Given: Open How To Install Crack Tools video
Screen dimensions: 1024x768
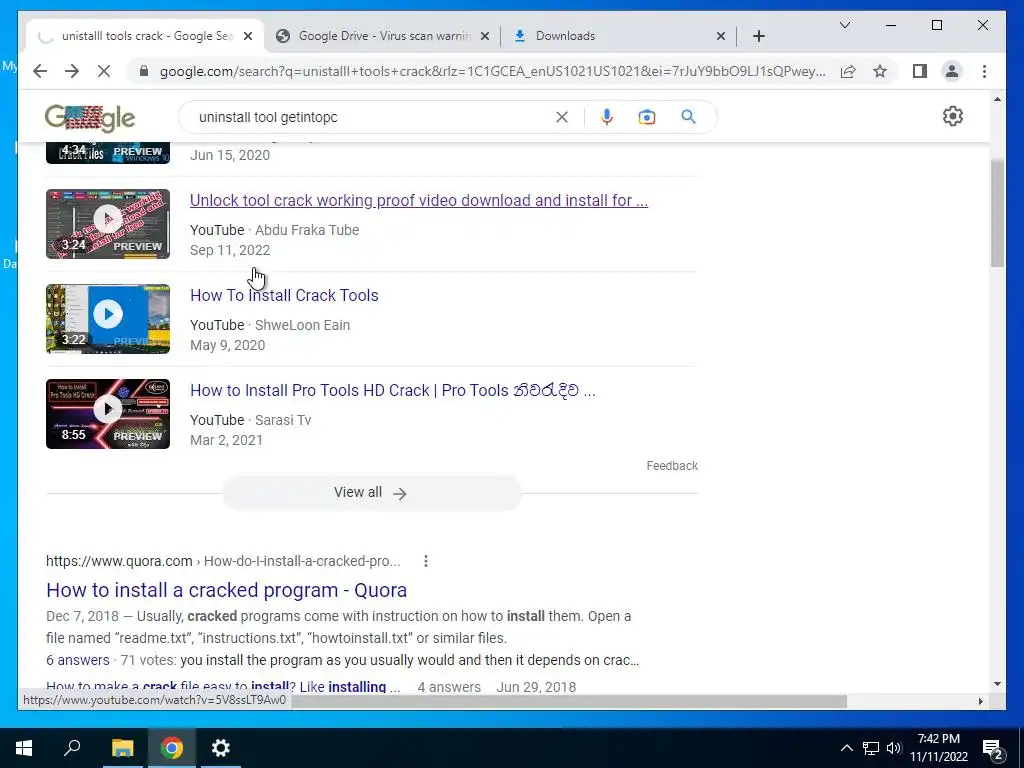Looking at the screenshot, I should 284,295.
